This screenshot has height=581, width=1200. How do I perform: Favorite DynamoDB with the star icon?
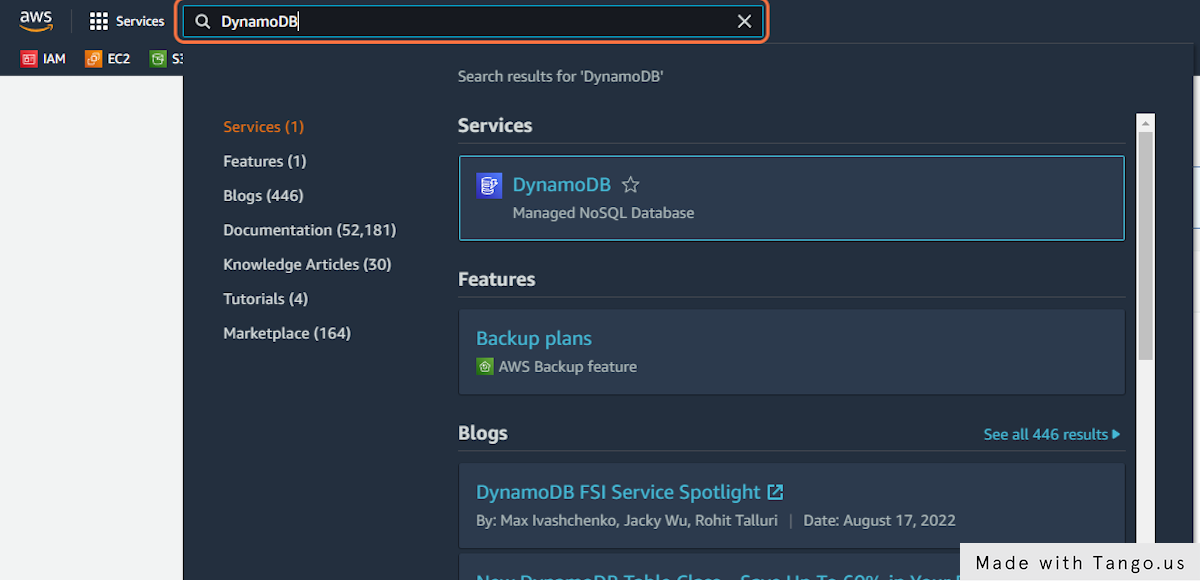(630, 185)
